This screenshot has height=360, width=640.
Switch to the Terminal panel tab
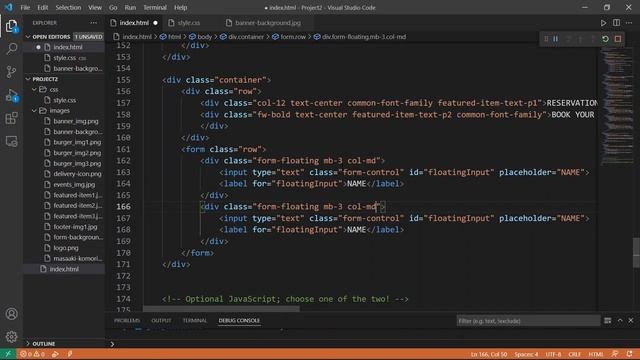pos(195,321)
